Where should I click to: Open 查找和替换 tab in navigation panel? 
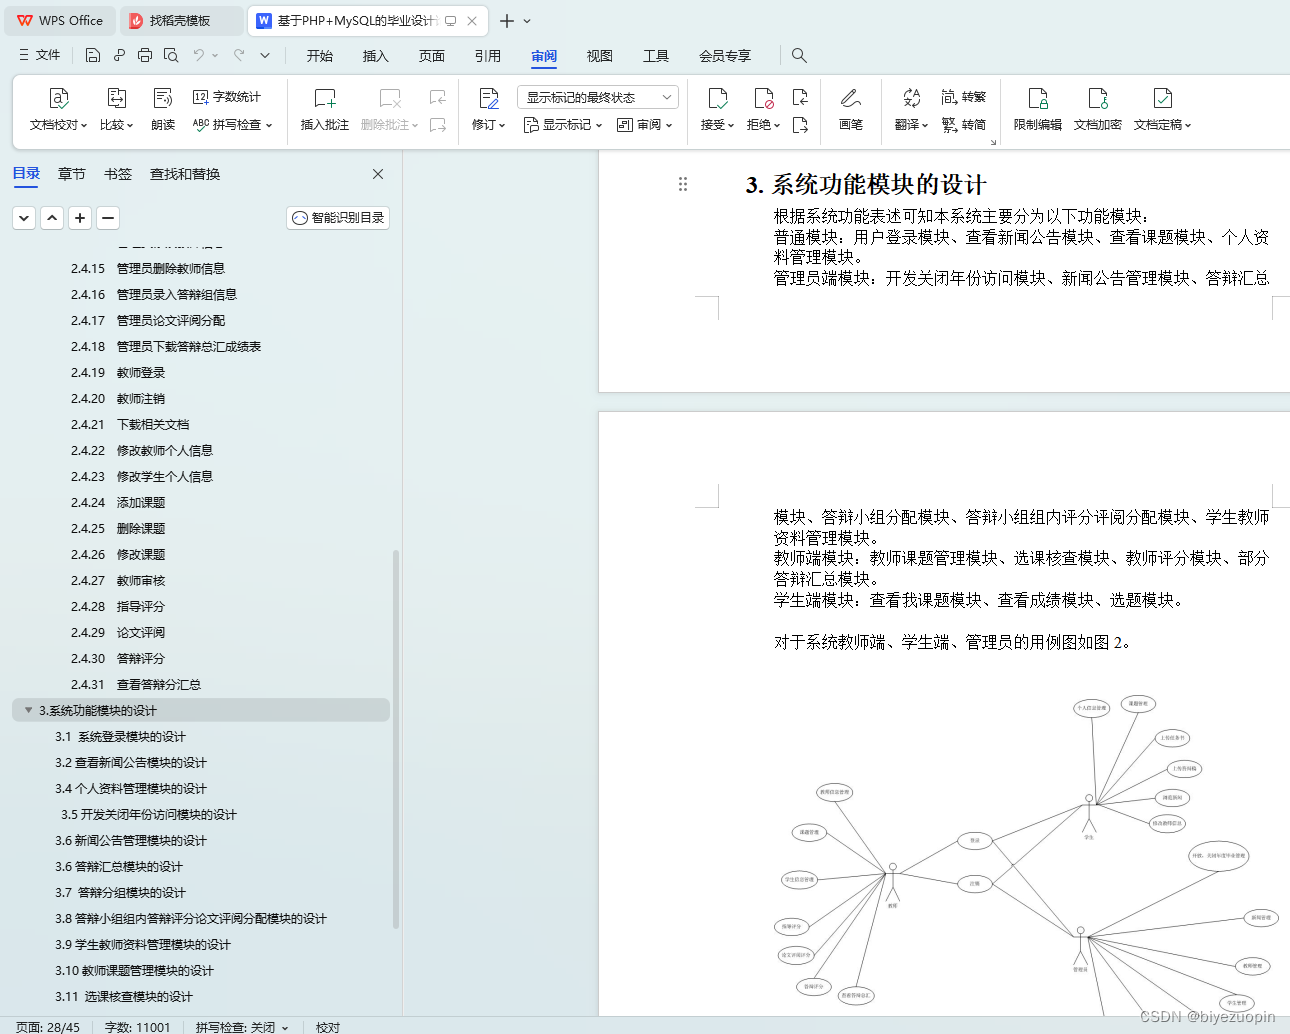click(x=185, y=174)
